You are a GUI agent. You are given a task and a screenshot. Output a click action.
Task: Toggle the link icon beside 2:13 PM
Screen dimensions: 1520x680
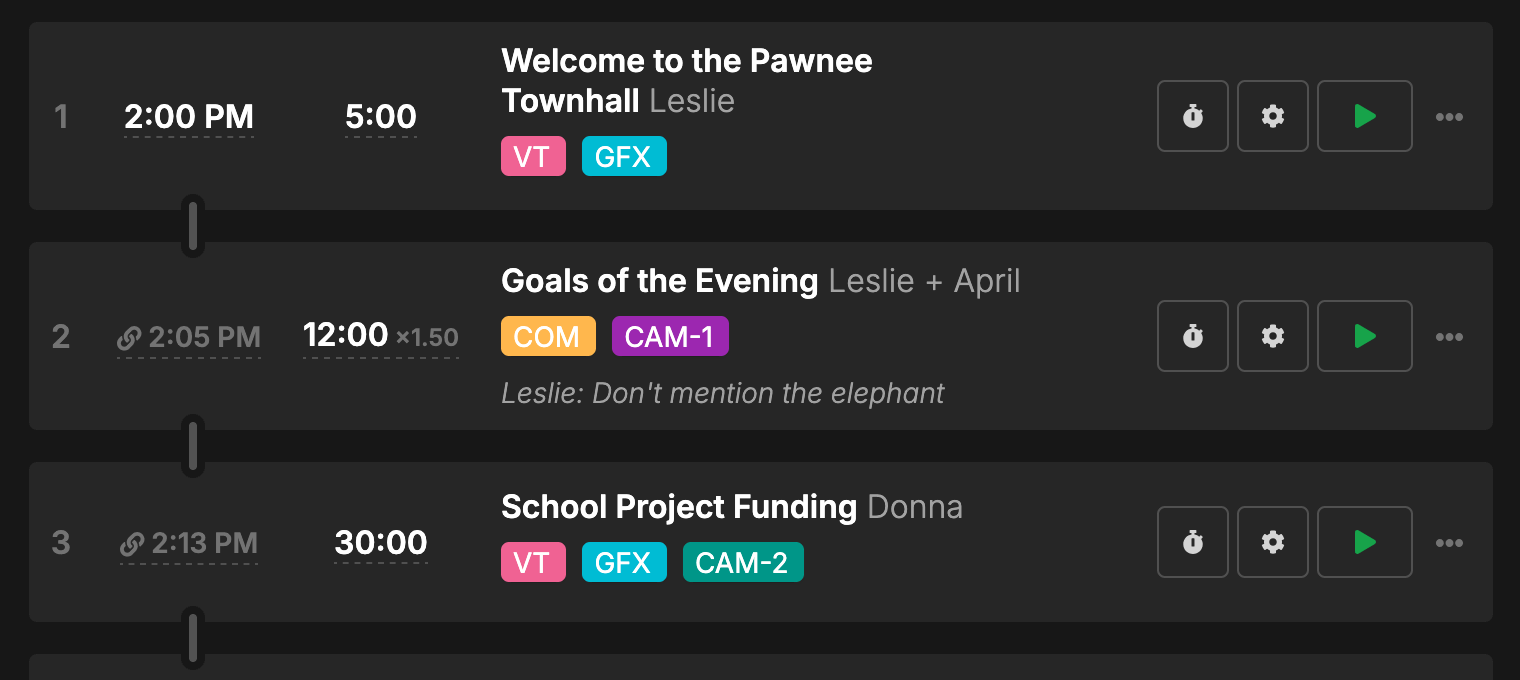click(x=132, y=544)
